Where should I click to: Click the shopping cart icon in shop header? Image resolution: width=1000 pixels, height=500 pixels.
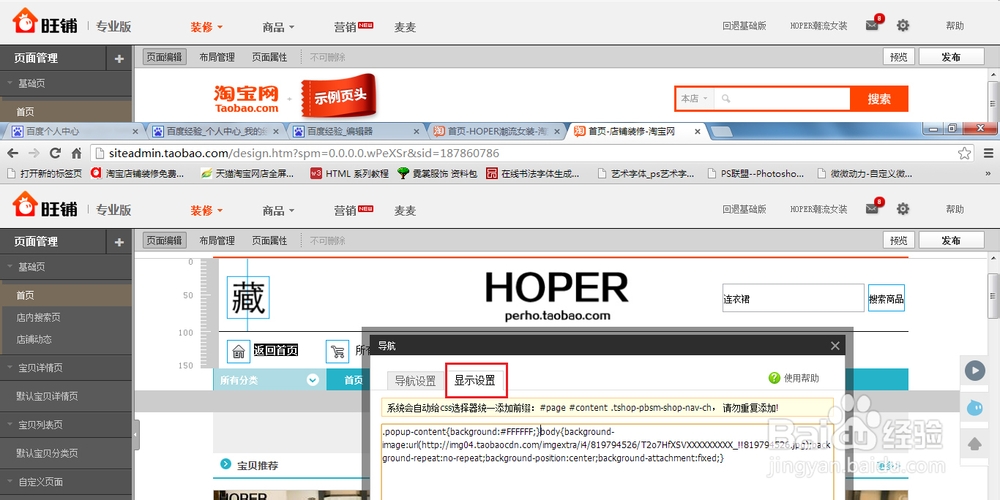pos(337,351)
